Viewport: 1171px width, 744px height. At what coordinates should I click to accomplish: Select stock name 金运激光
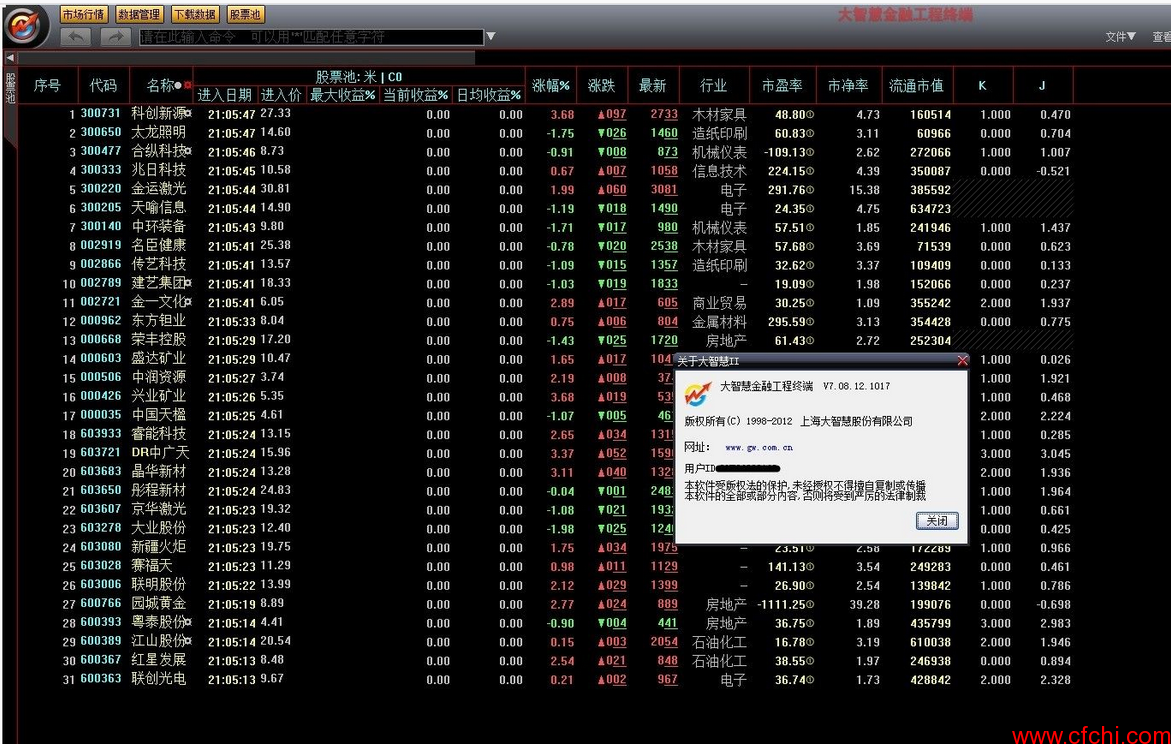point(158,189)
